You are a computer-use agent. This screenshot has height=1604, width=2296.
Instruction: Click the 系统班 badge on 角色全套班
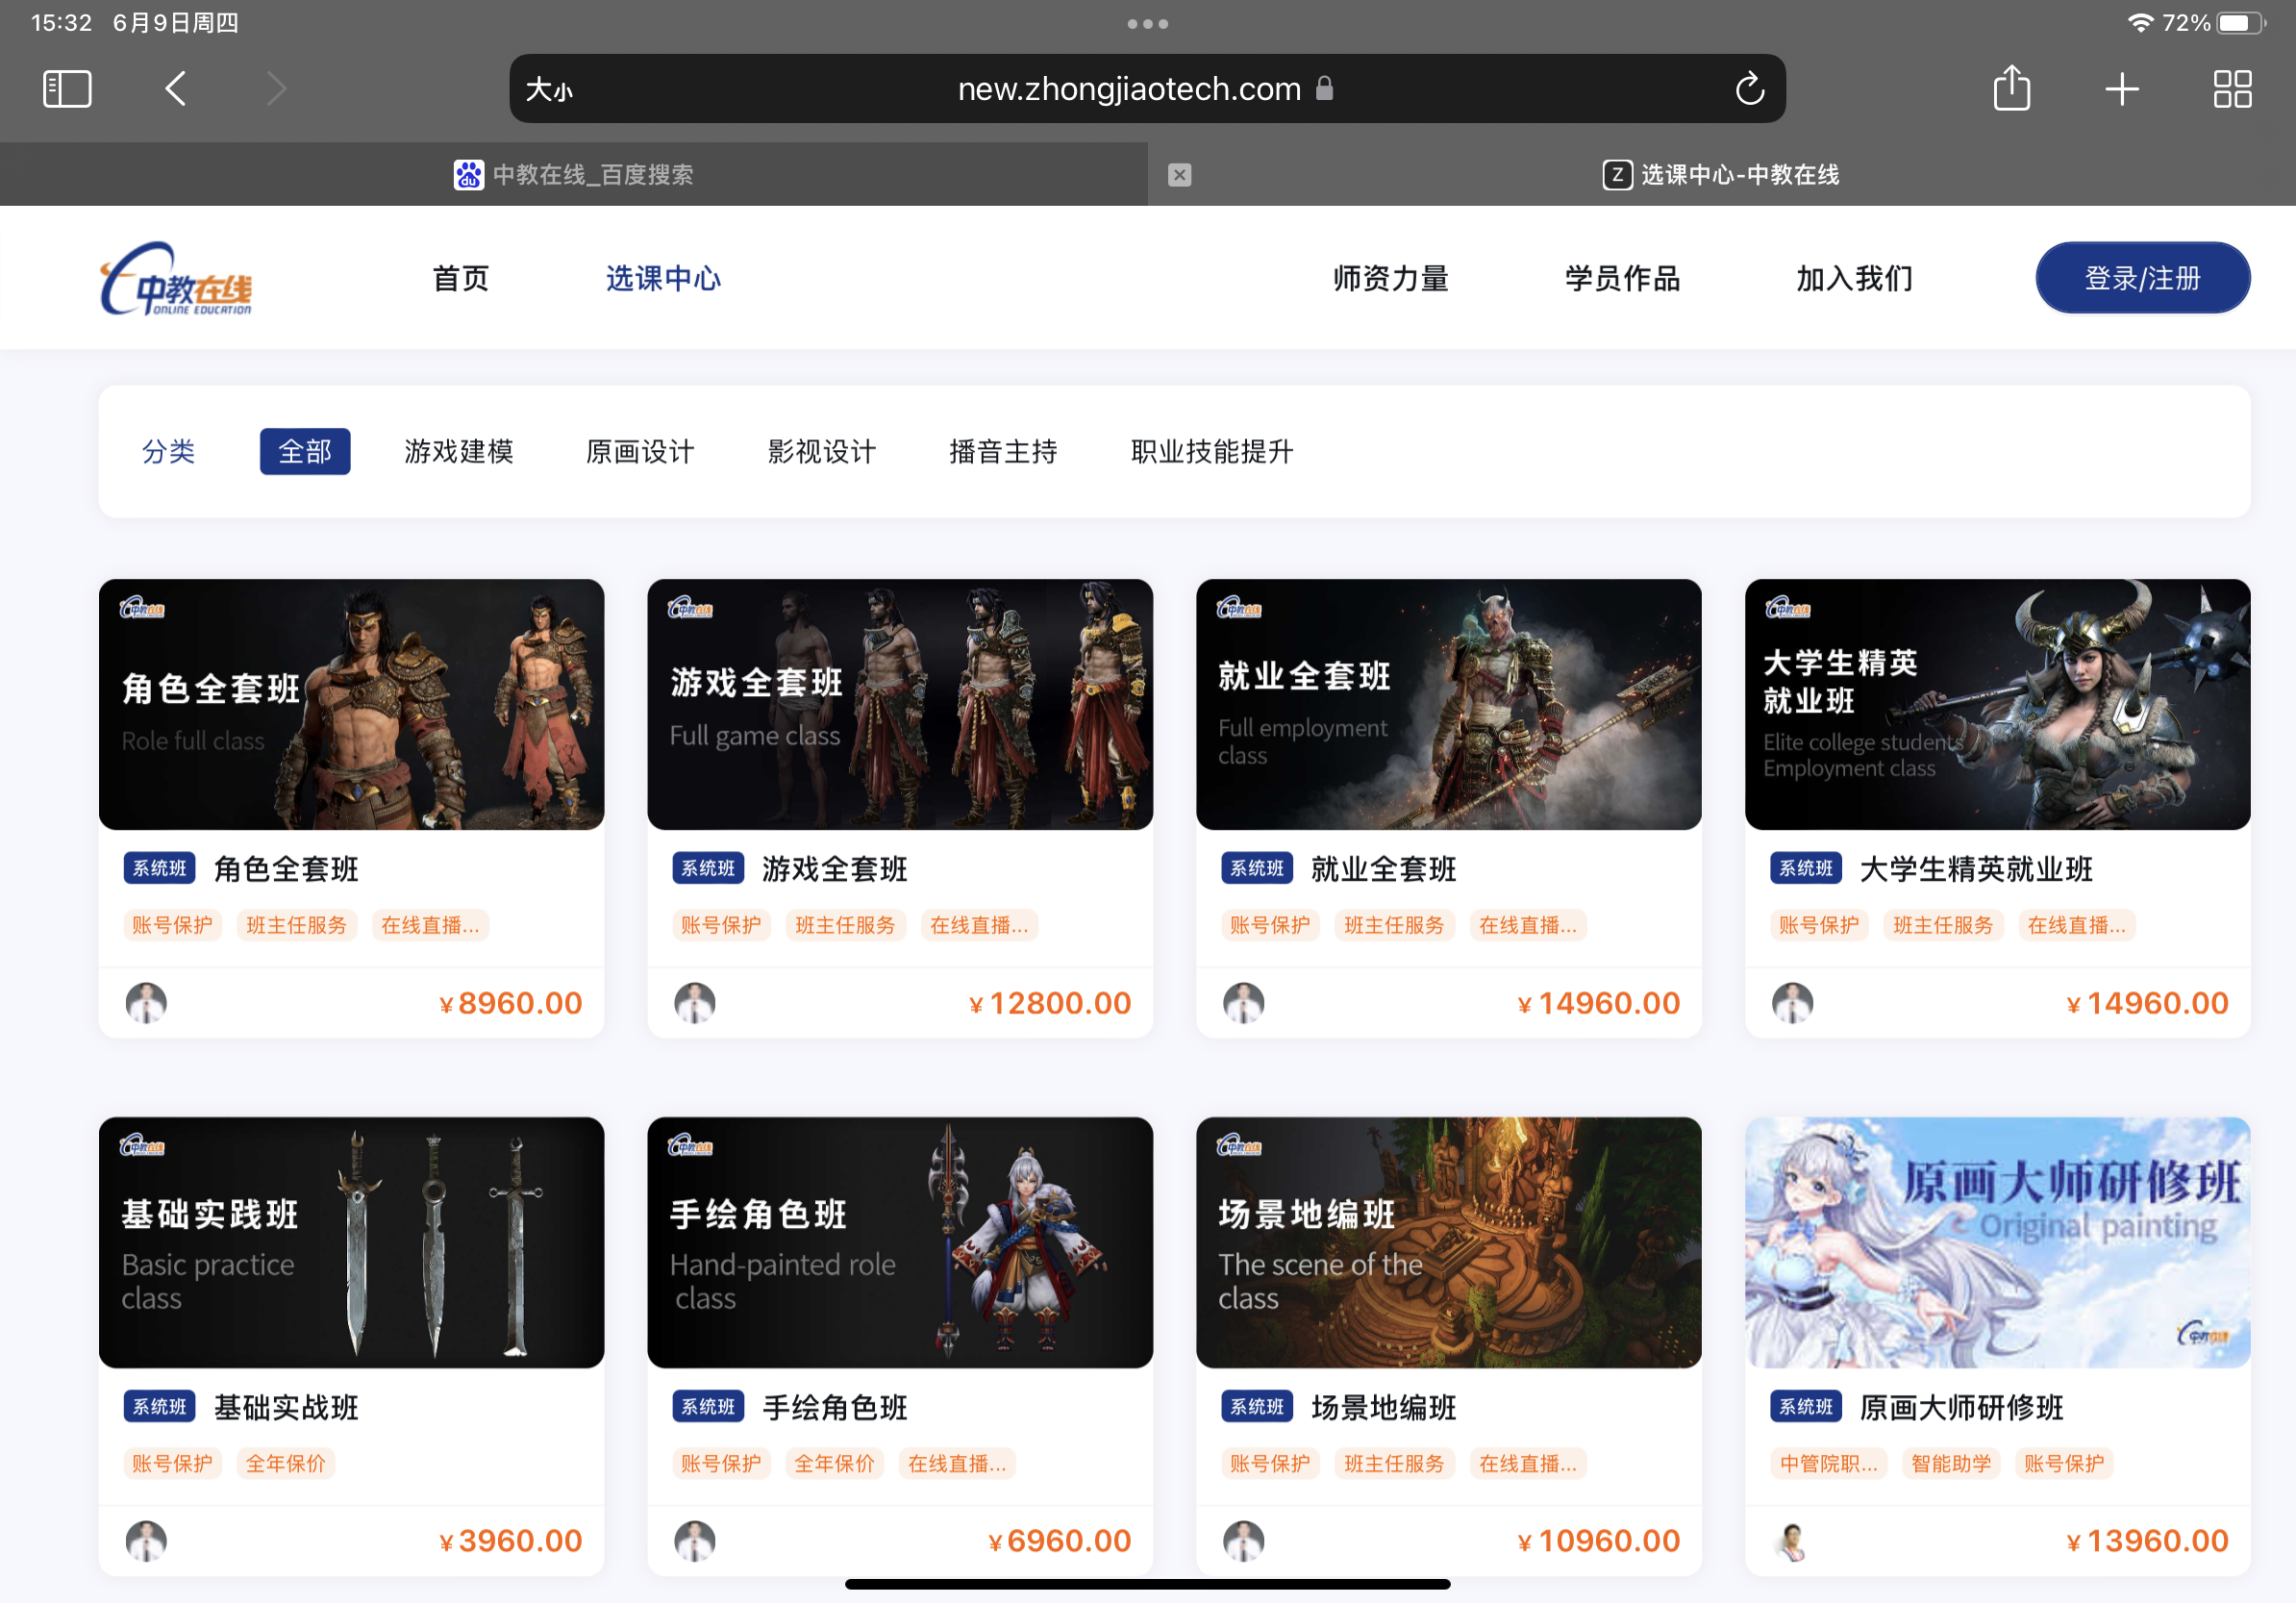[160, 868]
